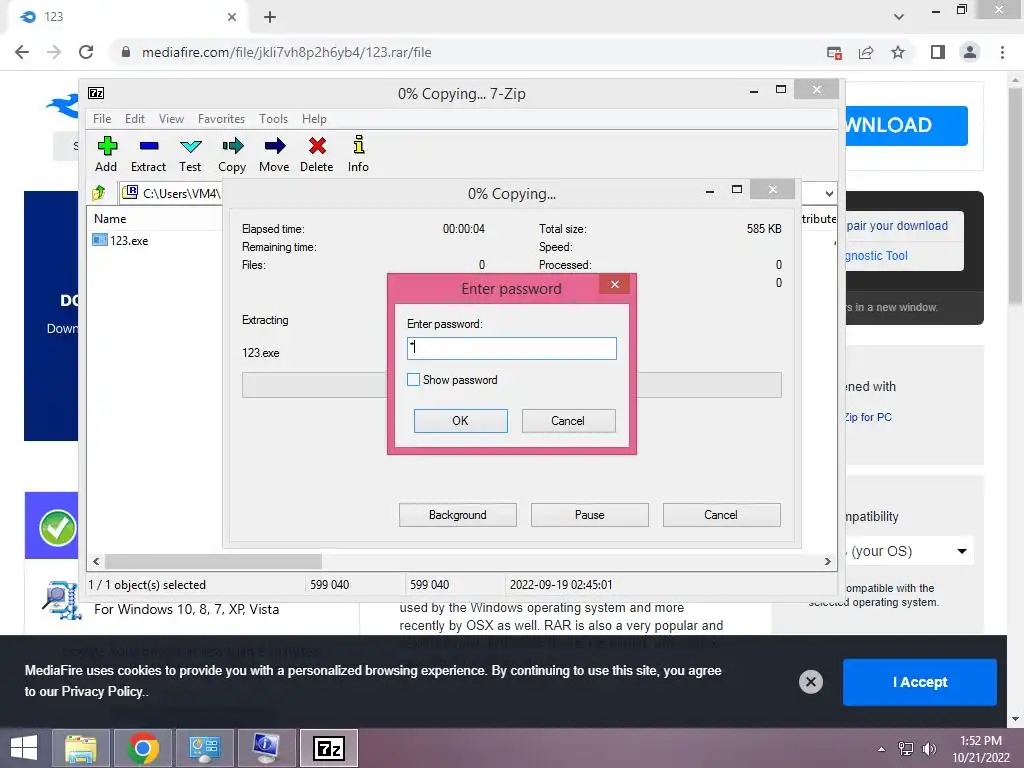Open Windows Start menu
Viewport: 1024px width, 768px height.
point(24,748)
